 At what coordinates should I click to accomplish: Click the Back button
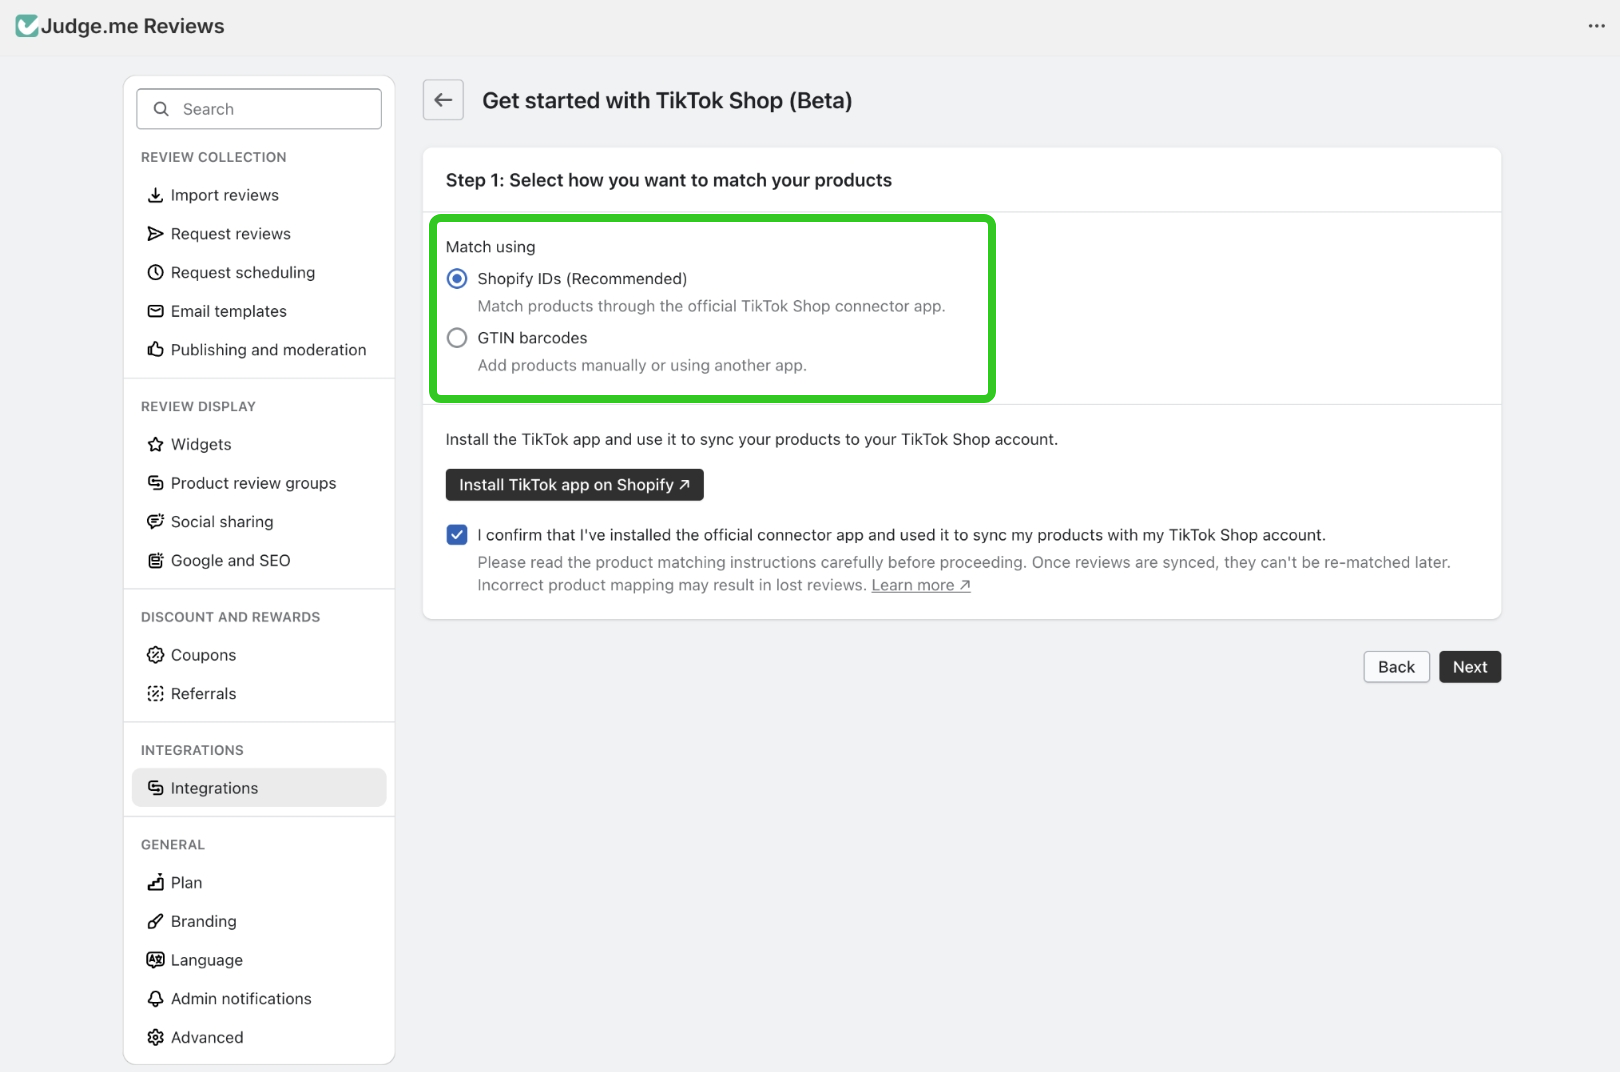point(1396,667)
